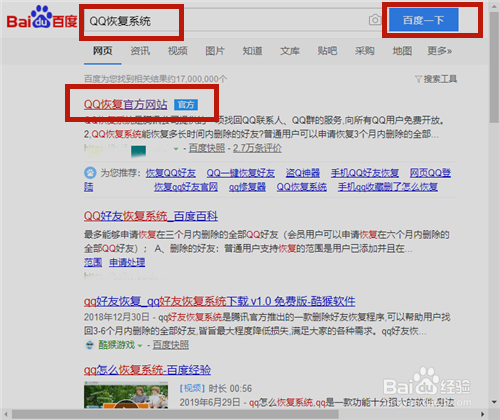
Task: Open 搜索工具 options
Action: 436,79
